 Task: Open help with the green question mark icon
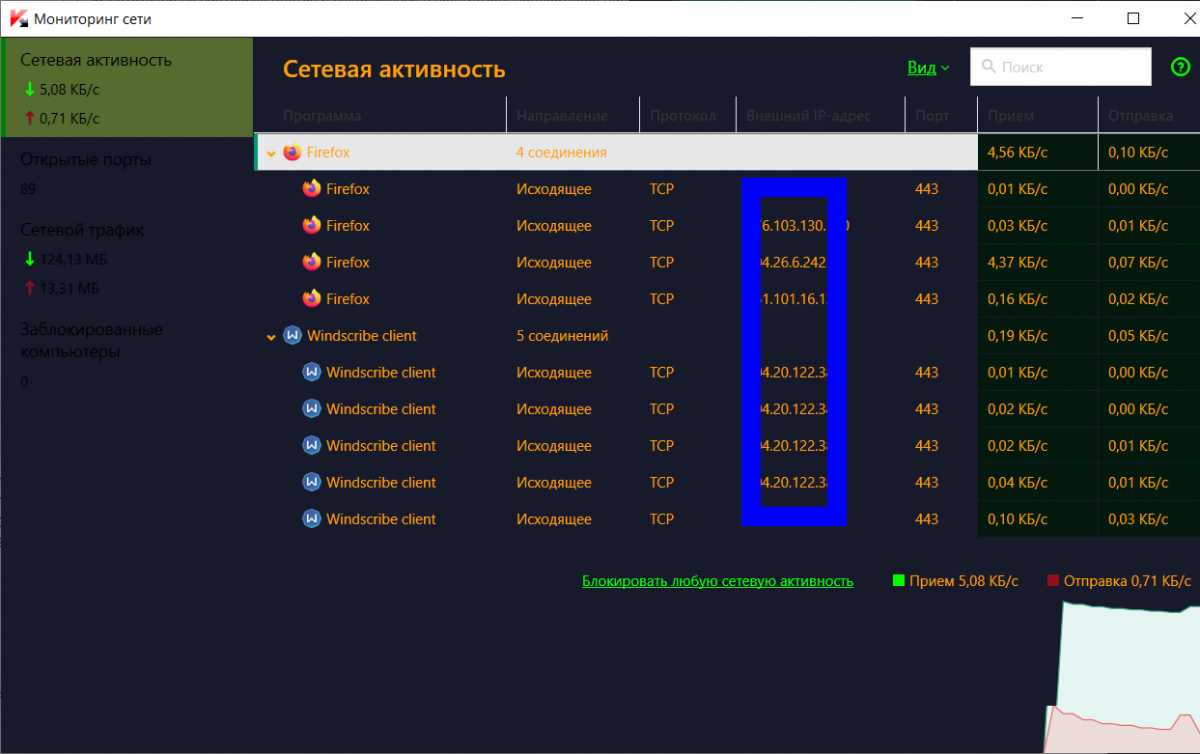[x=1180, y=67]
